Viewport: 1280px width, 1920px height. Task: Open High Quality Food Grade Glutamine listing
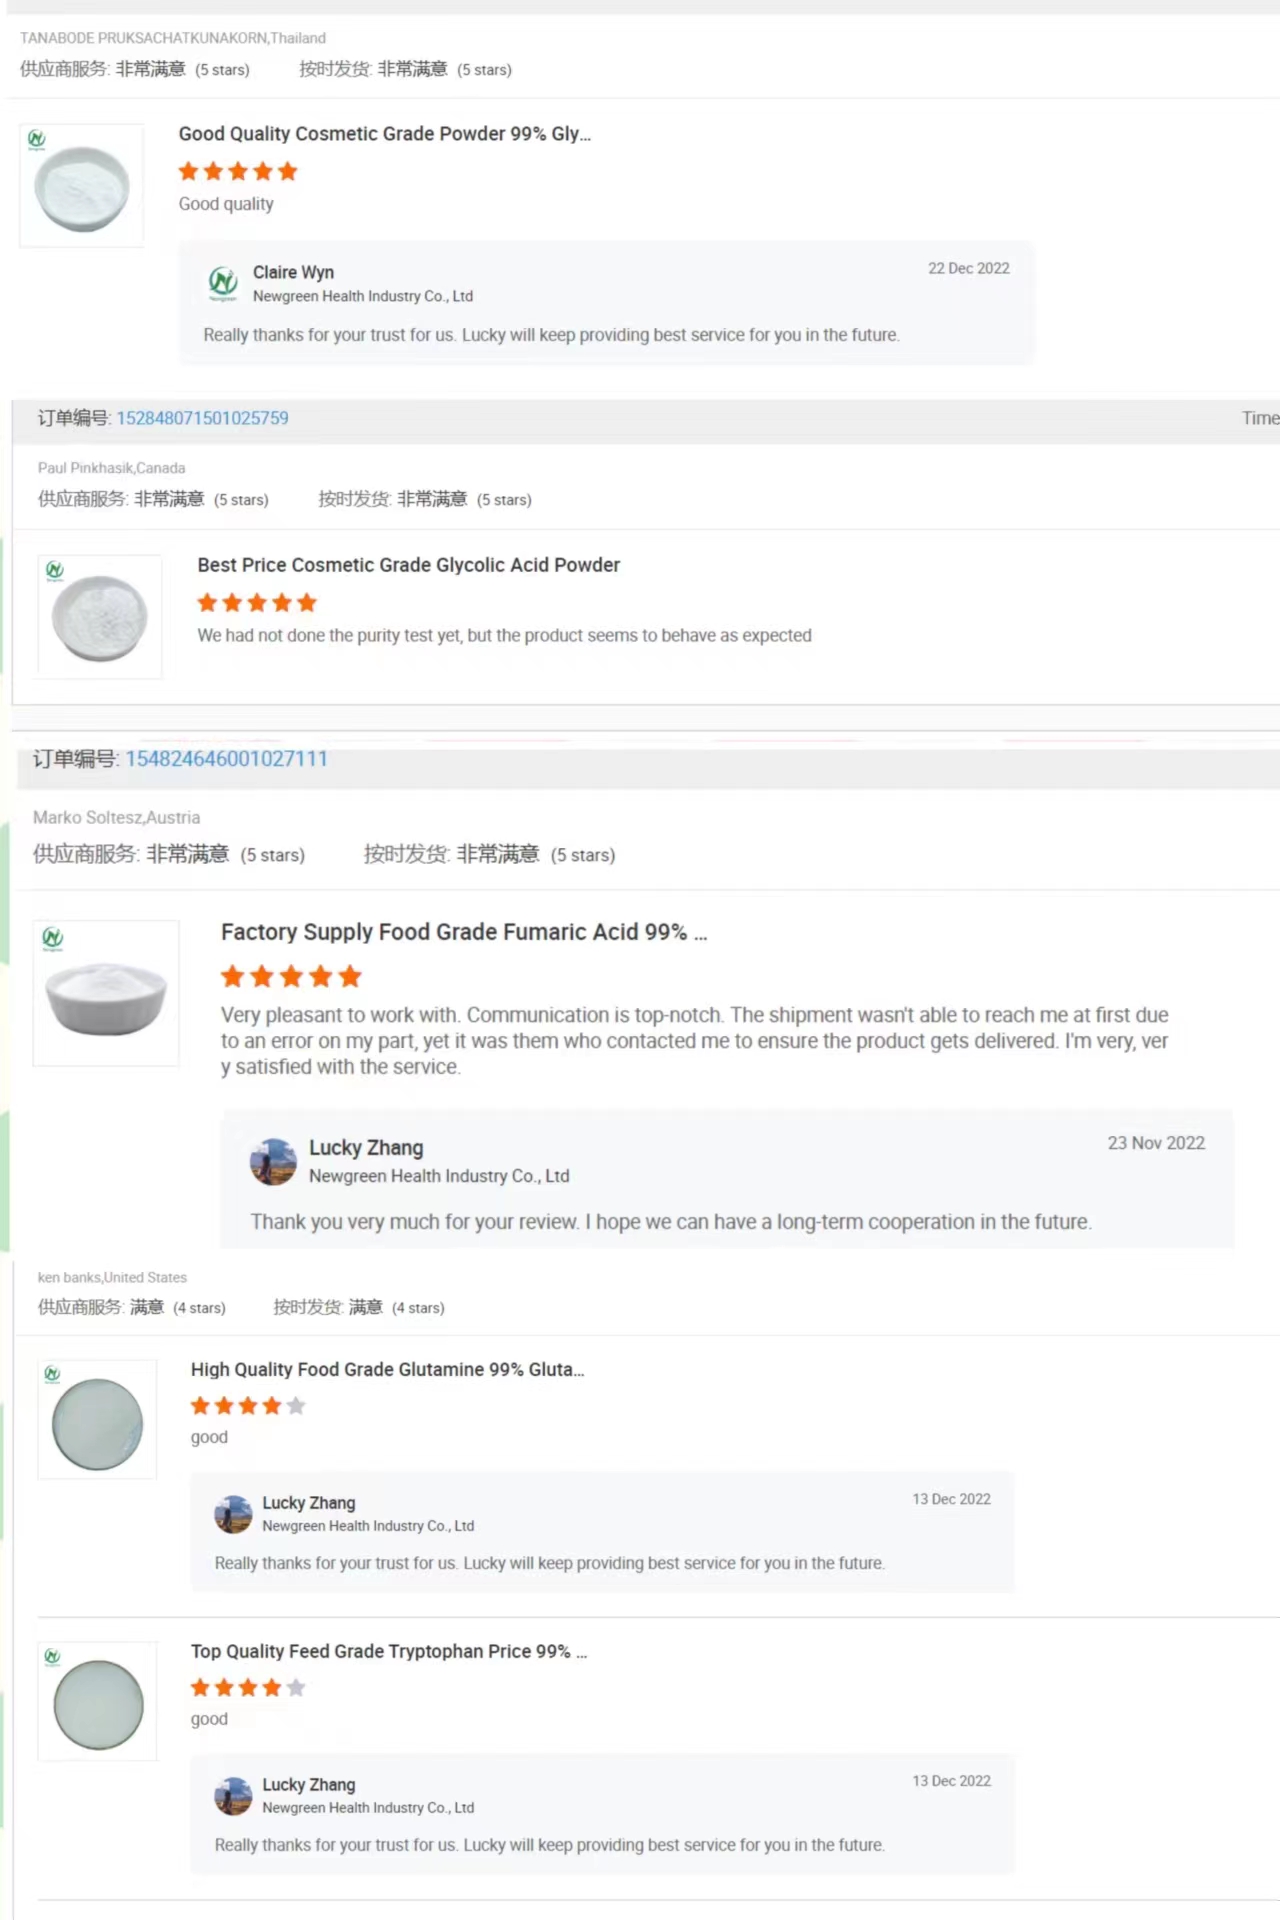tap(387, 1370)
